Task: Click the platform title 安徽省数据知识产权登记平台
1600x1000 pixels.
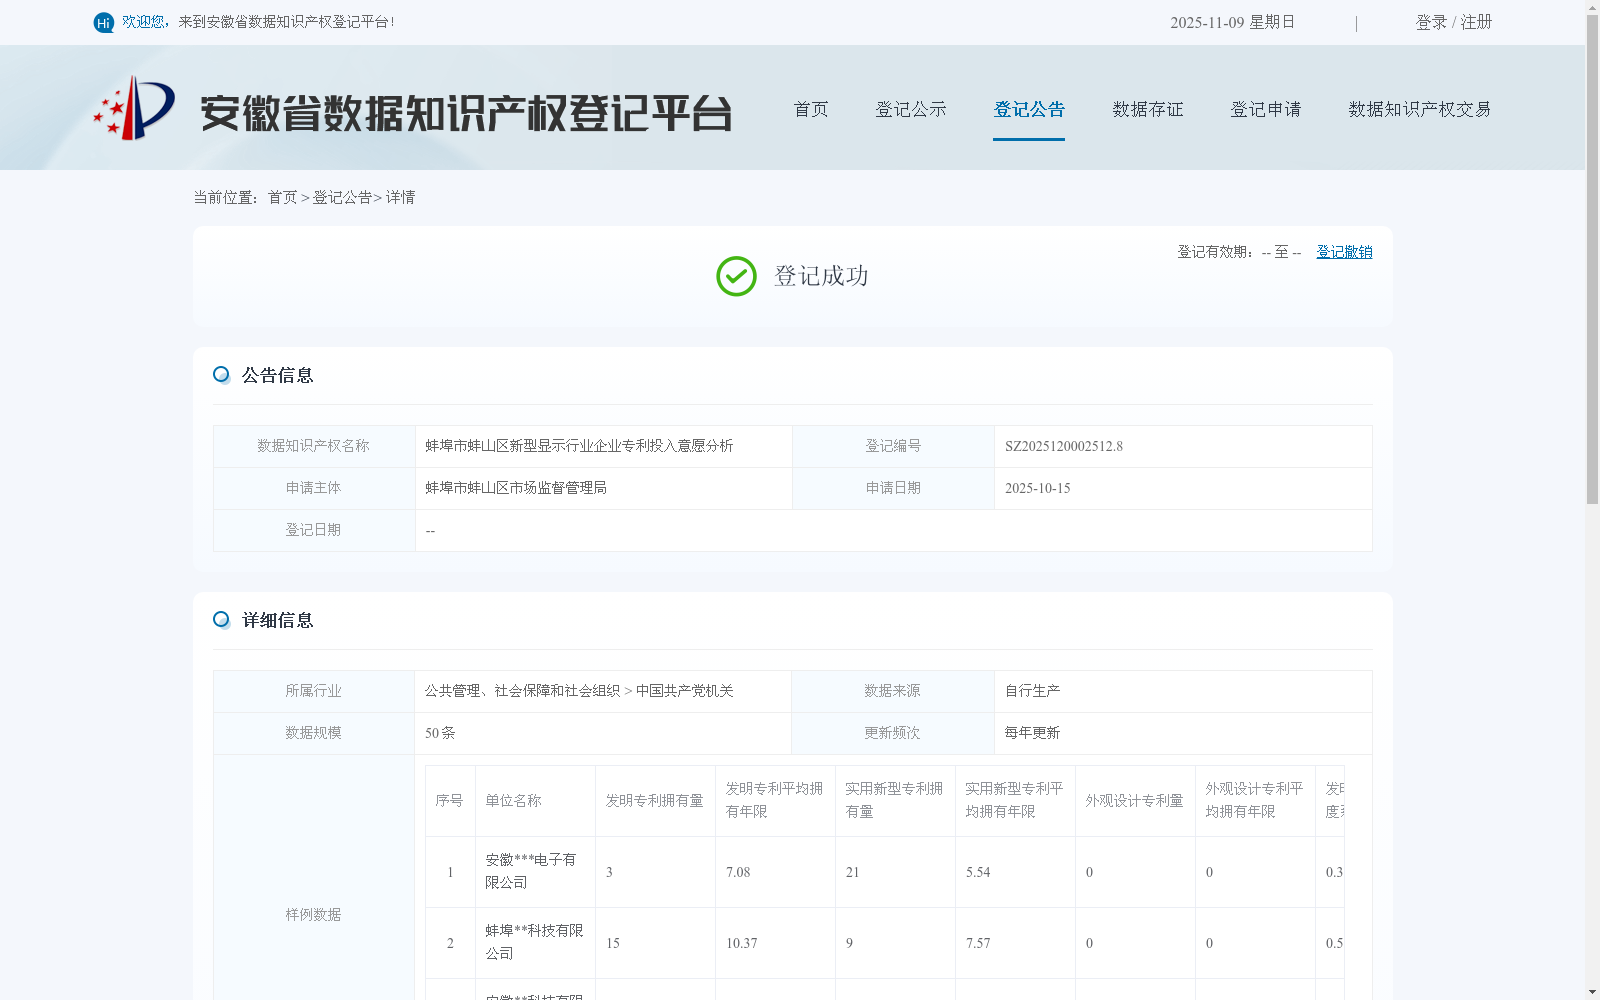Action: (x=466, y=114)
